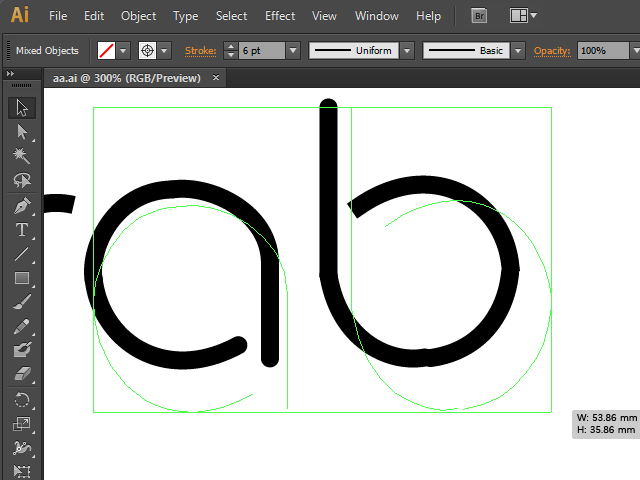Open the stroke weight dropdown
The width and height of the screenshot is (640, 480).
click(x=293, y=51)
